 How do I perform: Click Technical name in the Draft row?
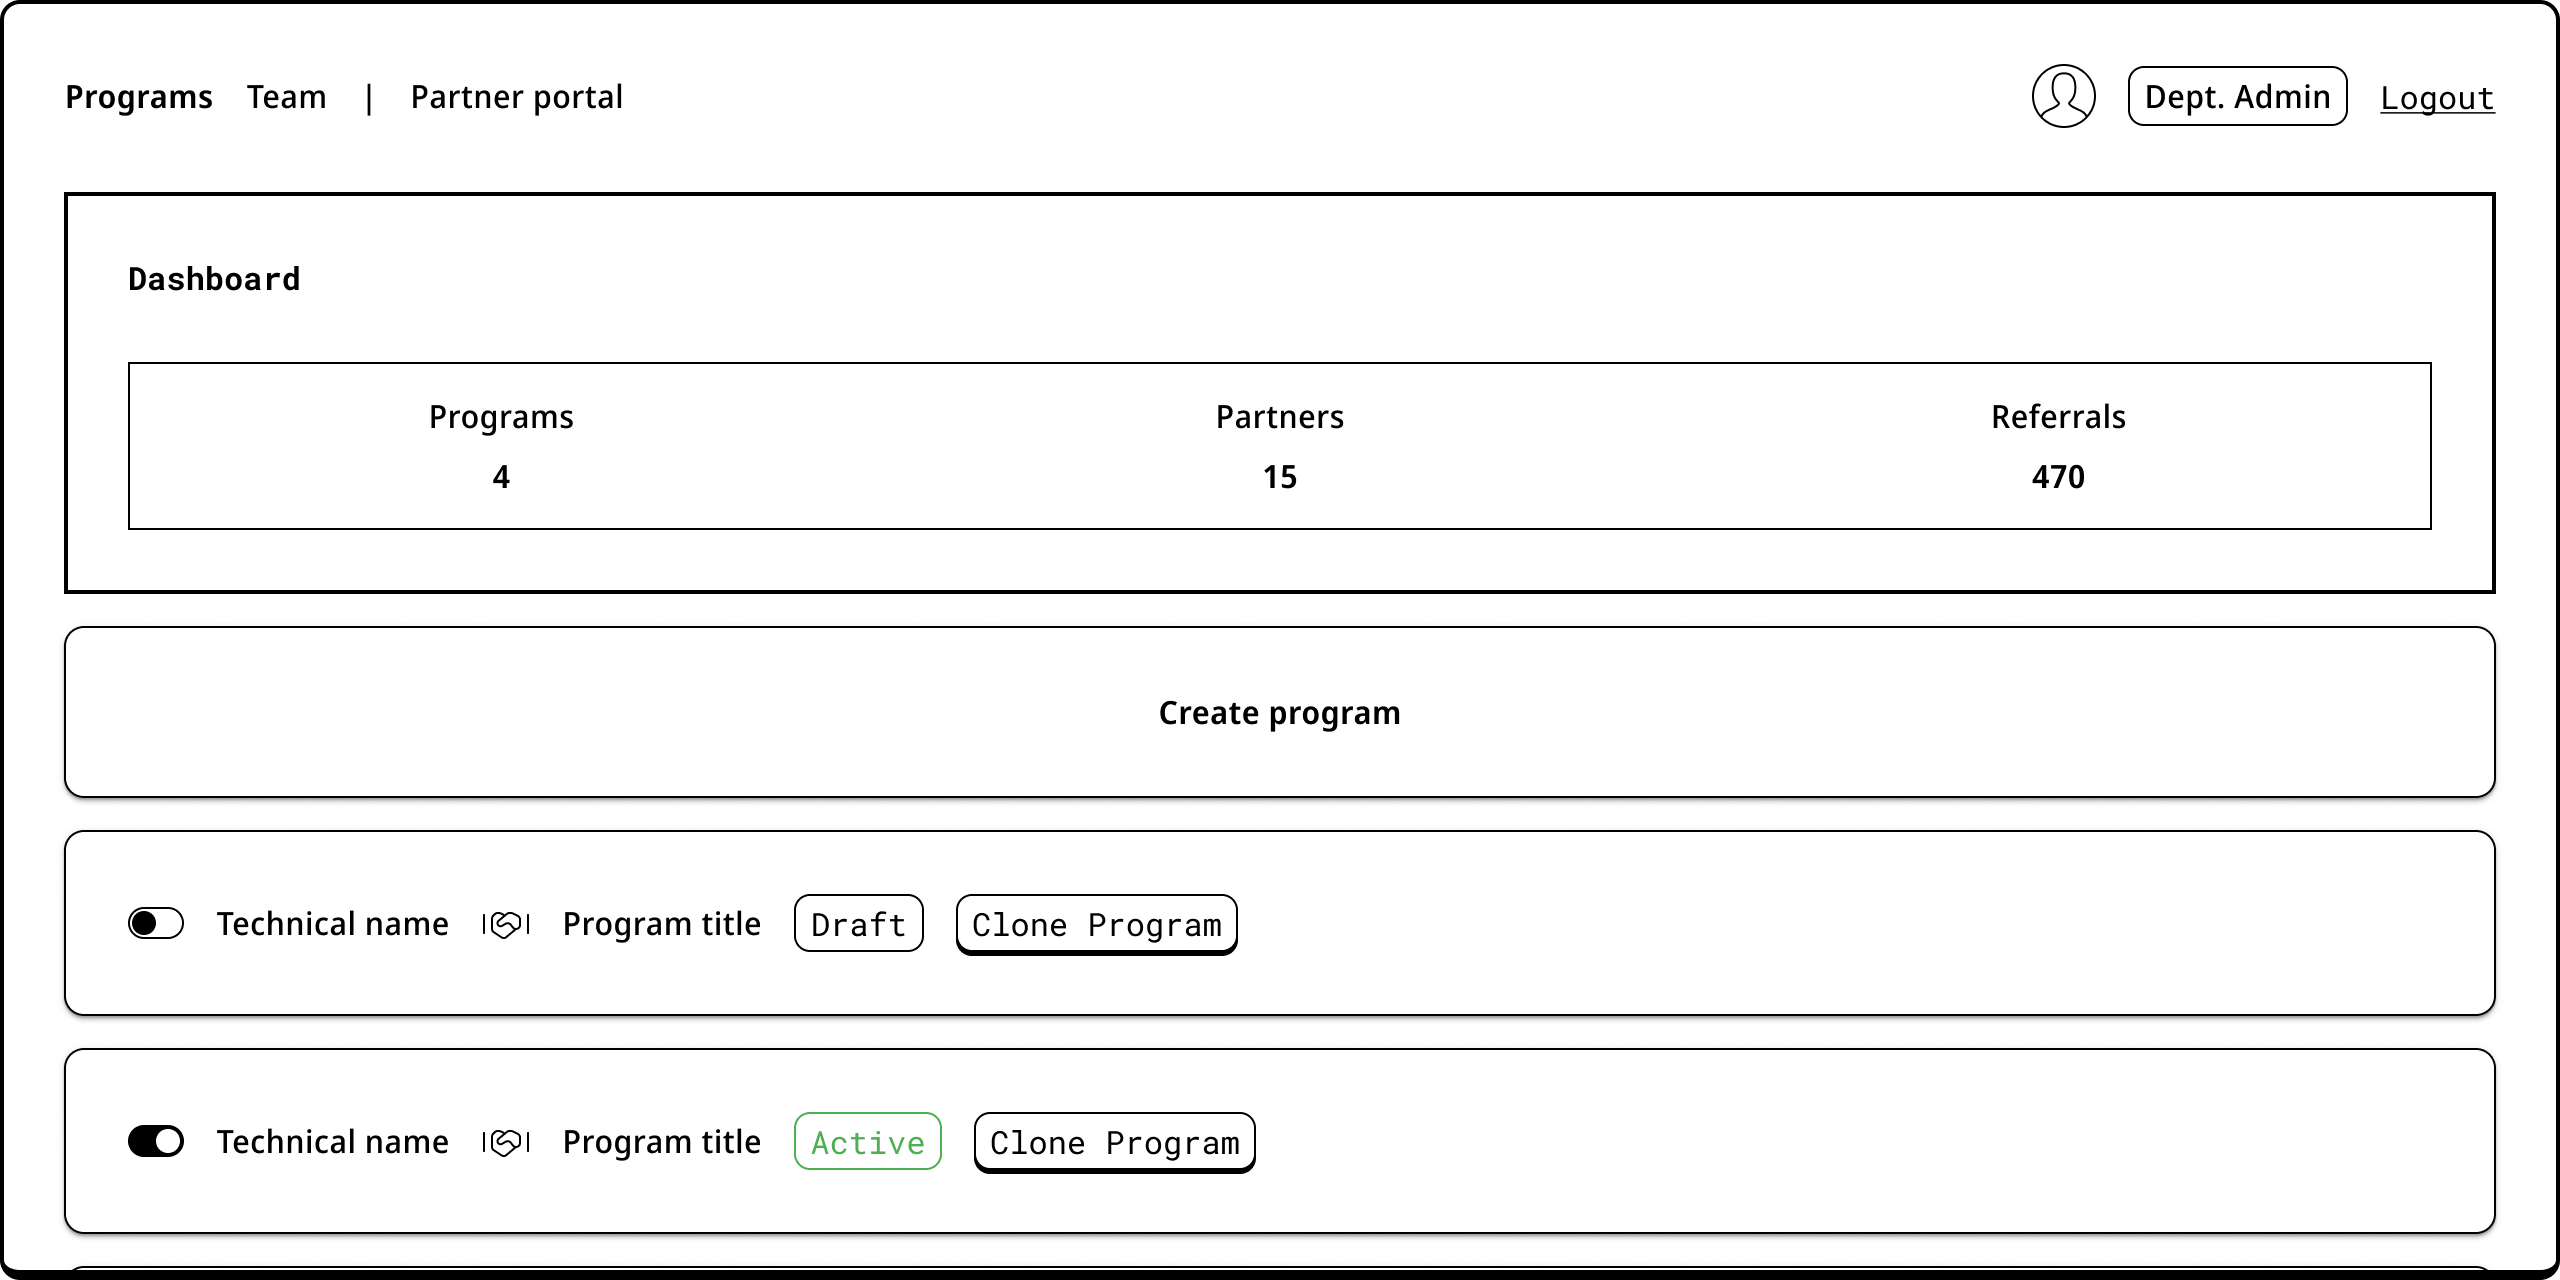click(333, 924)
